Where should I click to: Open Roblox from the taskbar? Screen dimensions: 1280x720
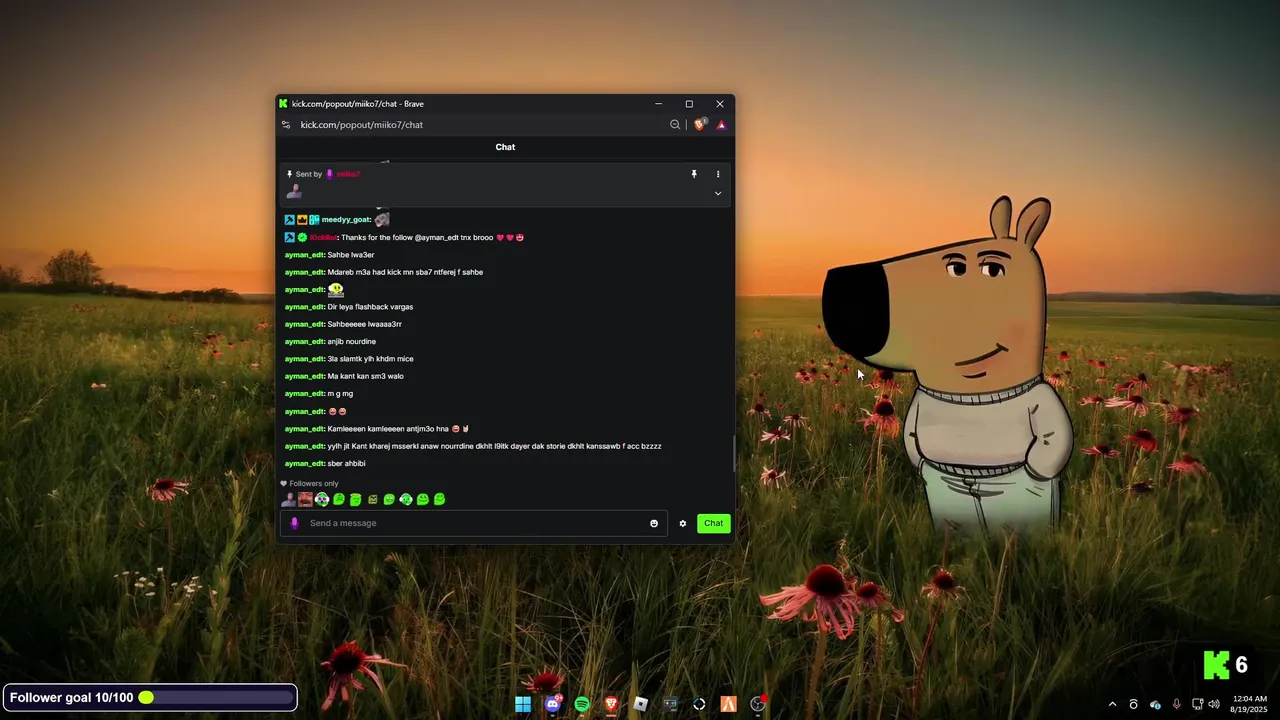pyautogui.click(x=641, y=704)
